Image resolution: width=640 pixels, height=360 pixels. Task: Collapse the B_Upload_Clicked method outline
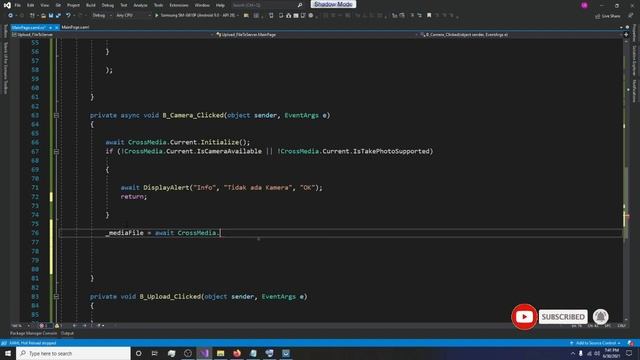[x=56, y=297]
